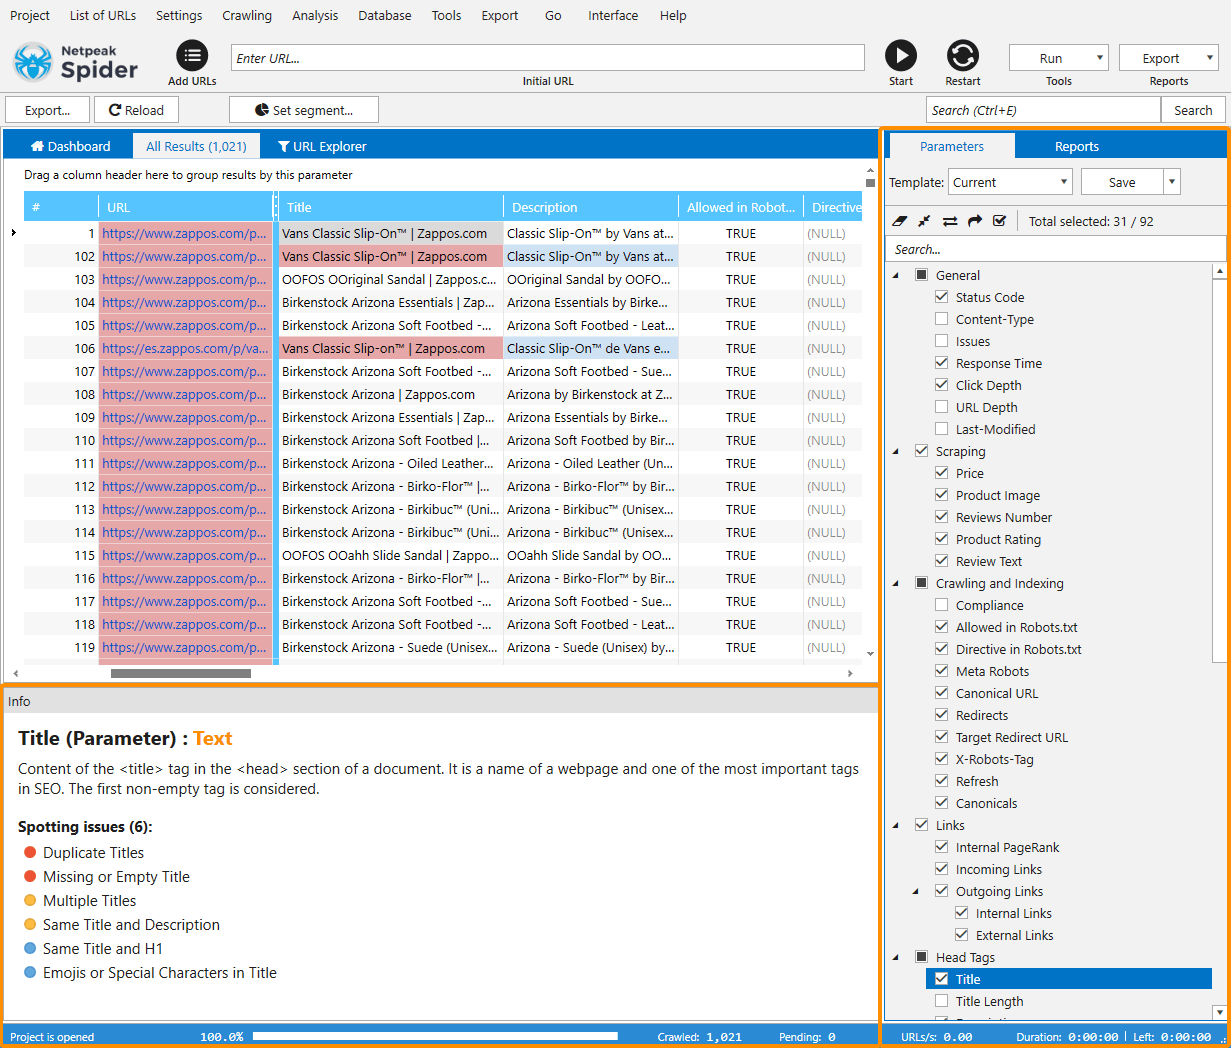
Task: Click the Search (Ctrl+E) field
Action: [x=1043, y=110]
